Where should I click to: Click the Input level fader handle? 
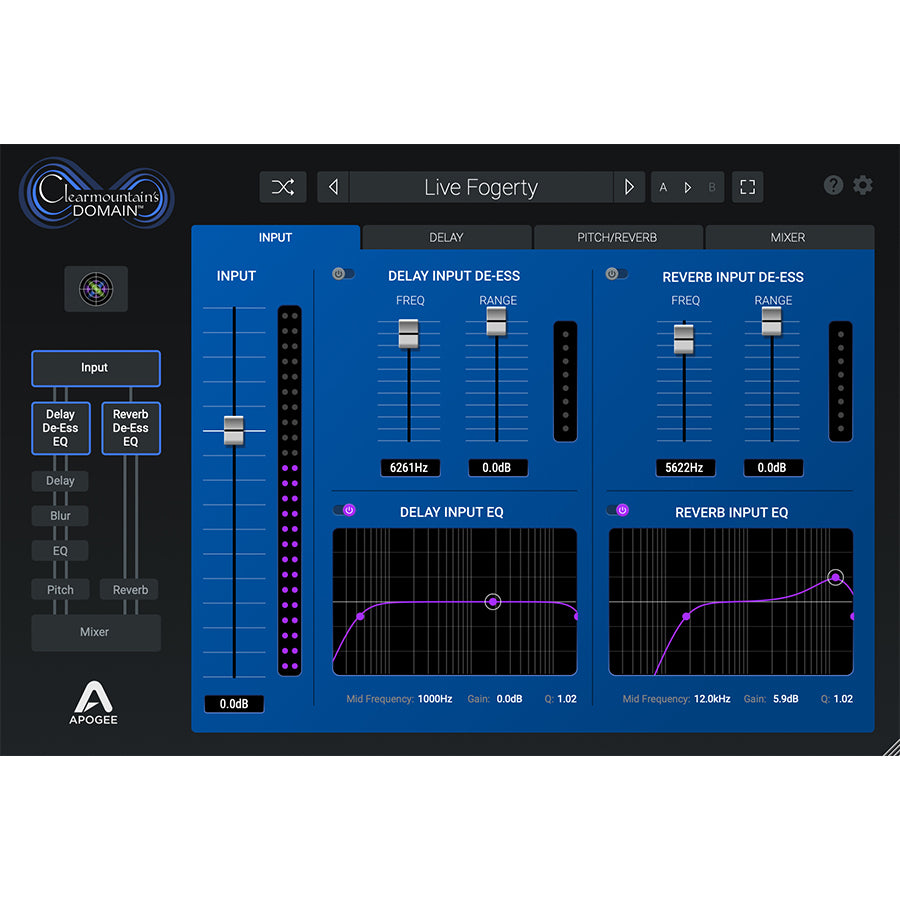(234, 430)
